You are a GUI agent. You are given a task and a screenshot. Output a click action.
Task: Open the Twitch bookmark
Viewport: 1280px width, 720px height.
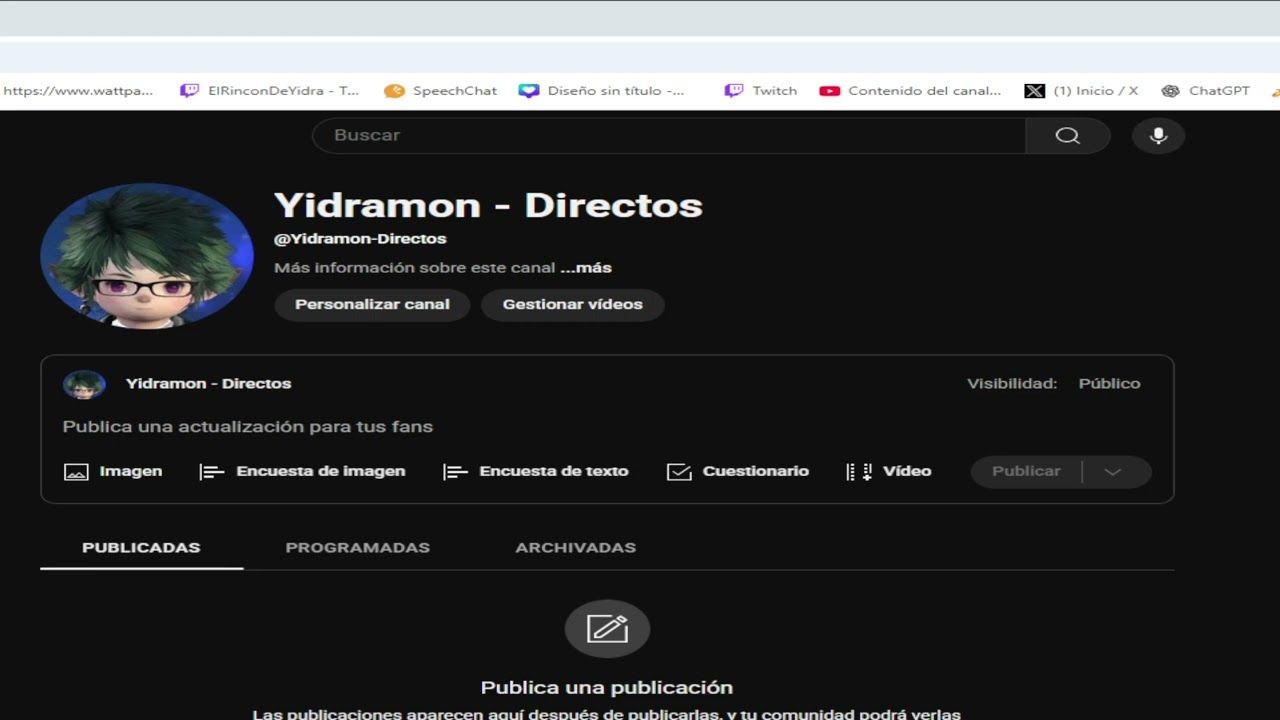pyautogui.click(x=762, y=91)
